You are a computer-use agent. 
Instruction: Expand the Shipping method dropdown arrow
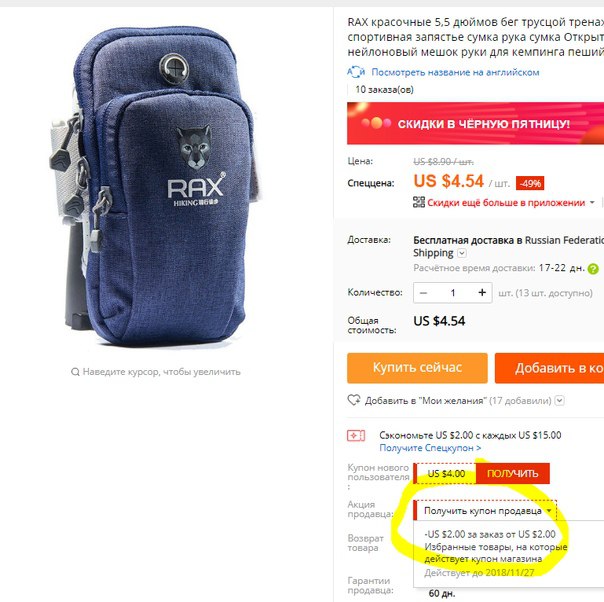click(x=462, y=253)
